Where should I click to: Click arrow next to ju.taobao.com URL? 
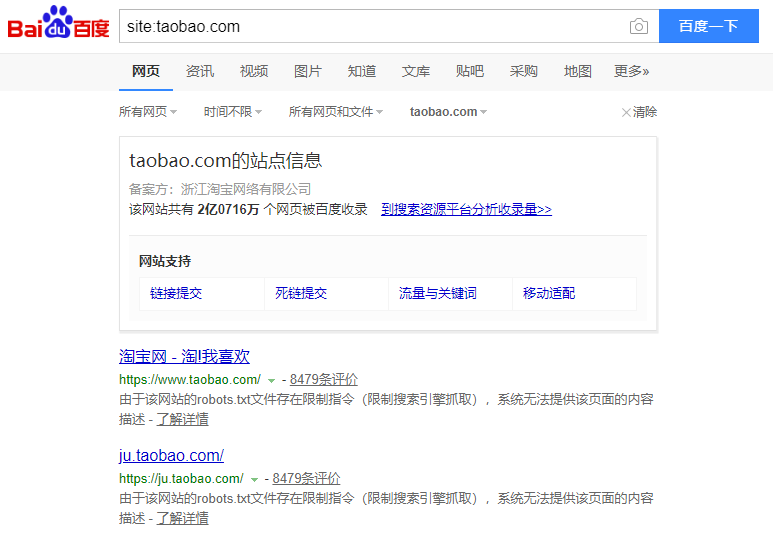coord(254,480)
